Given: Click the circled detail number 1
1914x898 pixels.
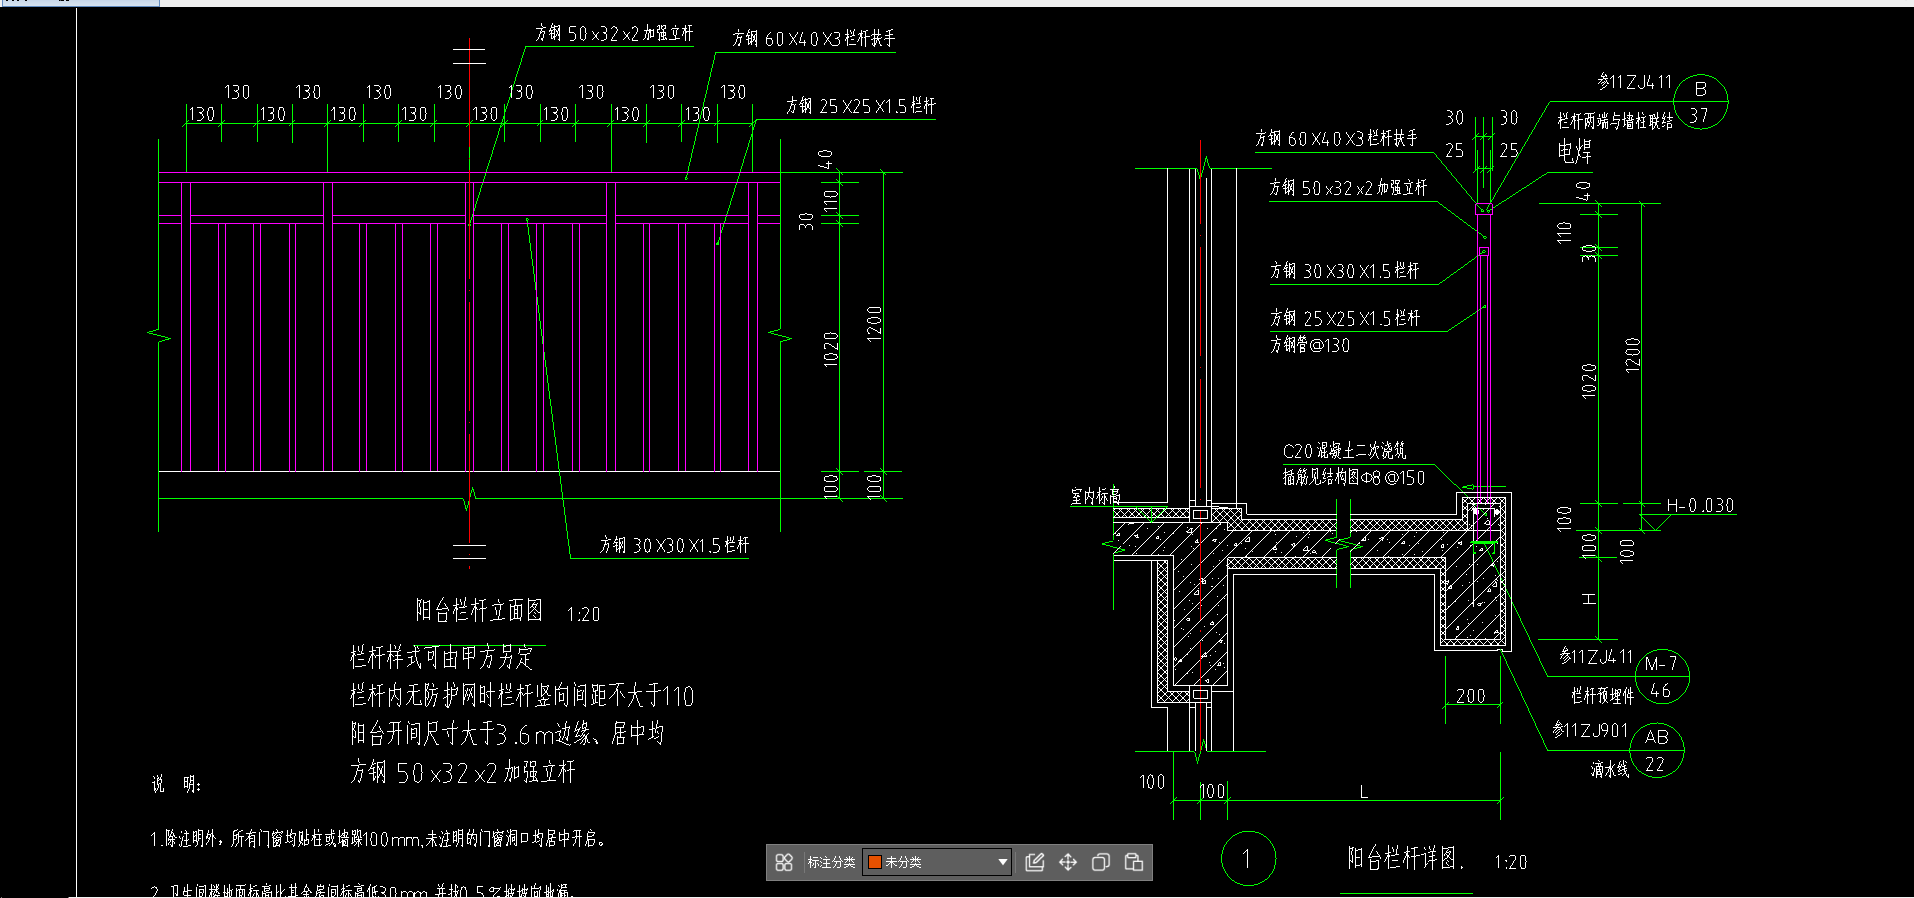Looking at the screenshot, I should pos(1247,858).
